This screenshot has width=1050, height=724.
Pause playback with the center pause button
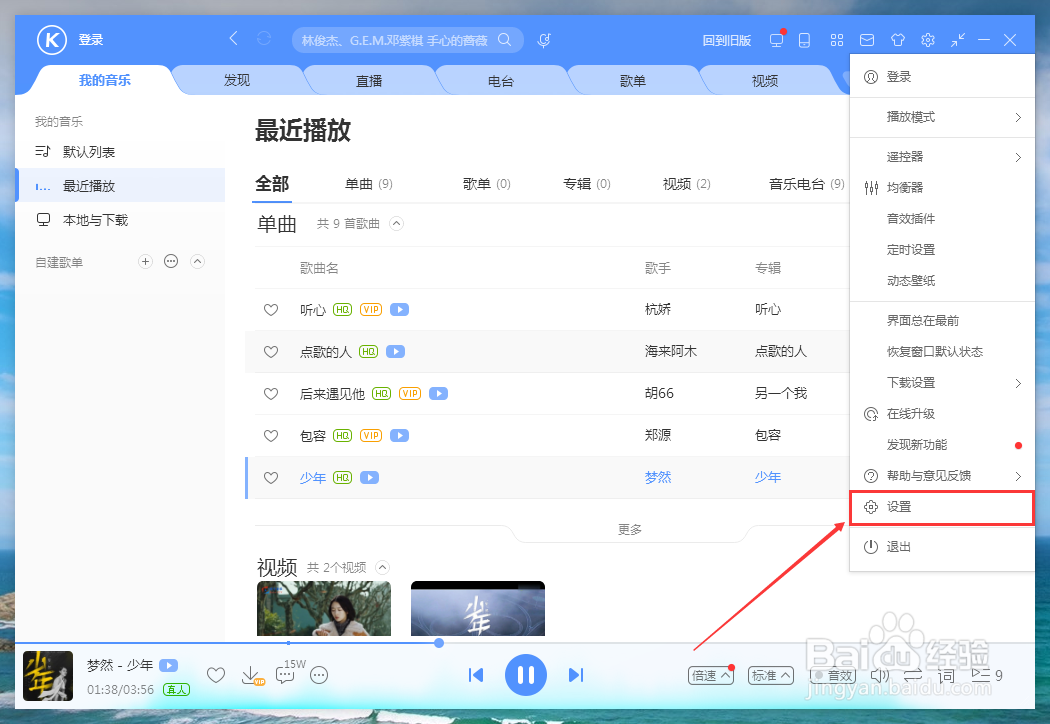click(x=525, y=675)
